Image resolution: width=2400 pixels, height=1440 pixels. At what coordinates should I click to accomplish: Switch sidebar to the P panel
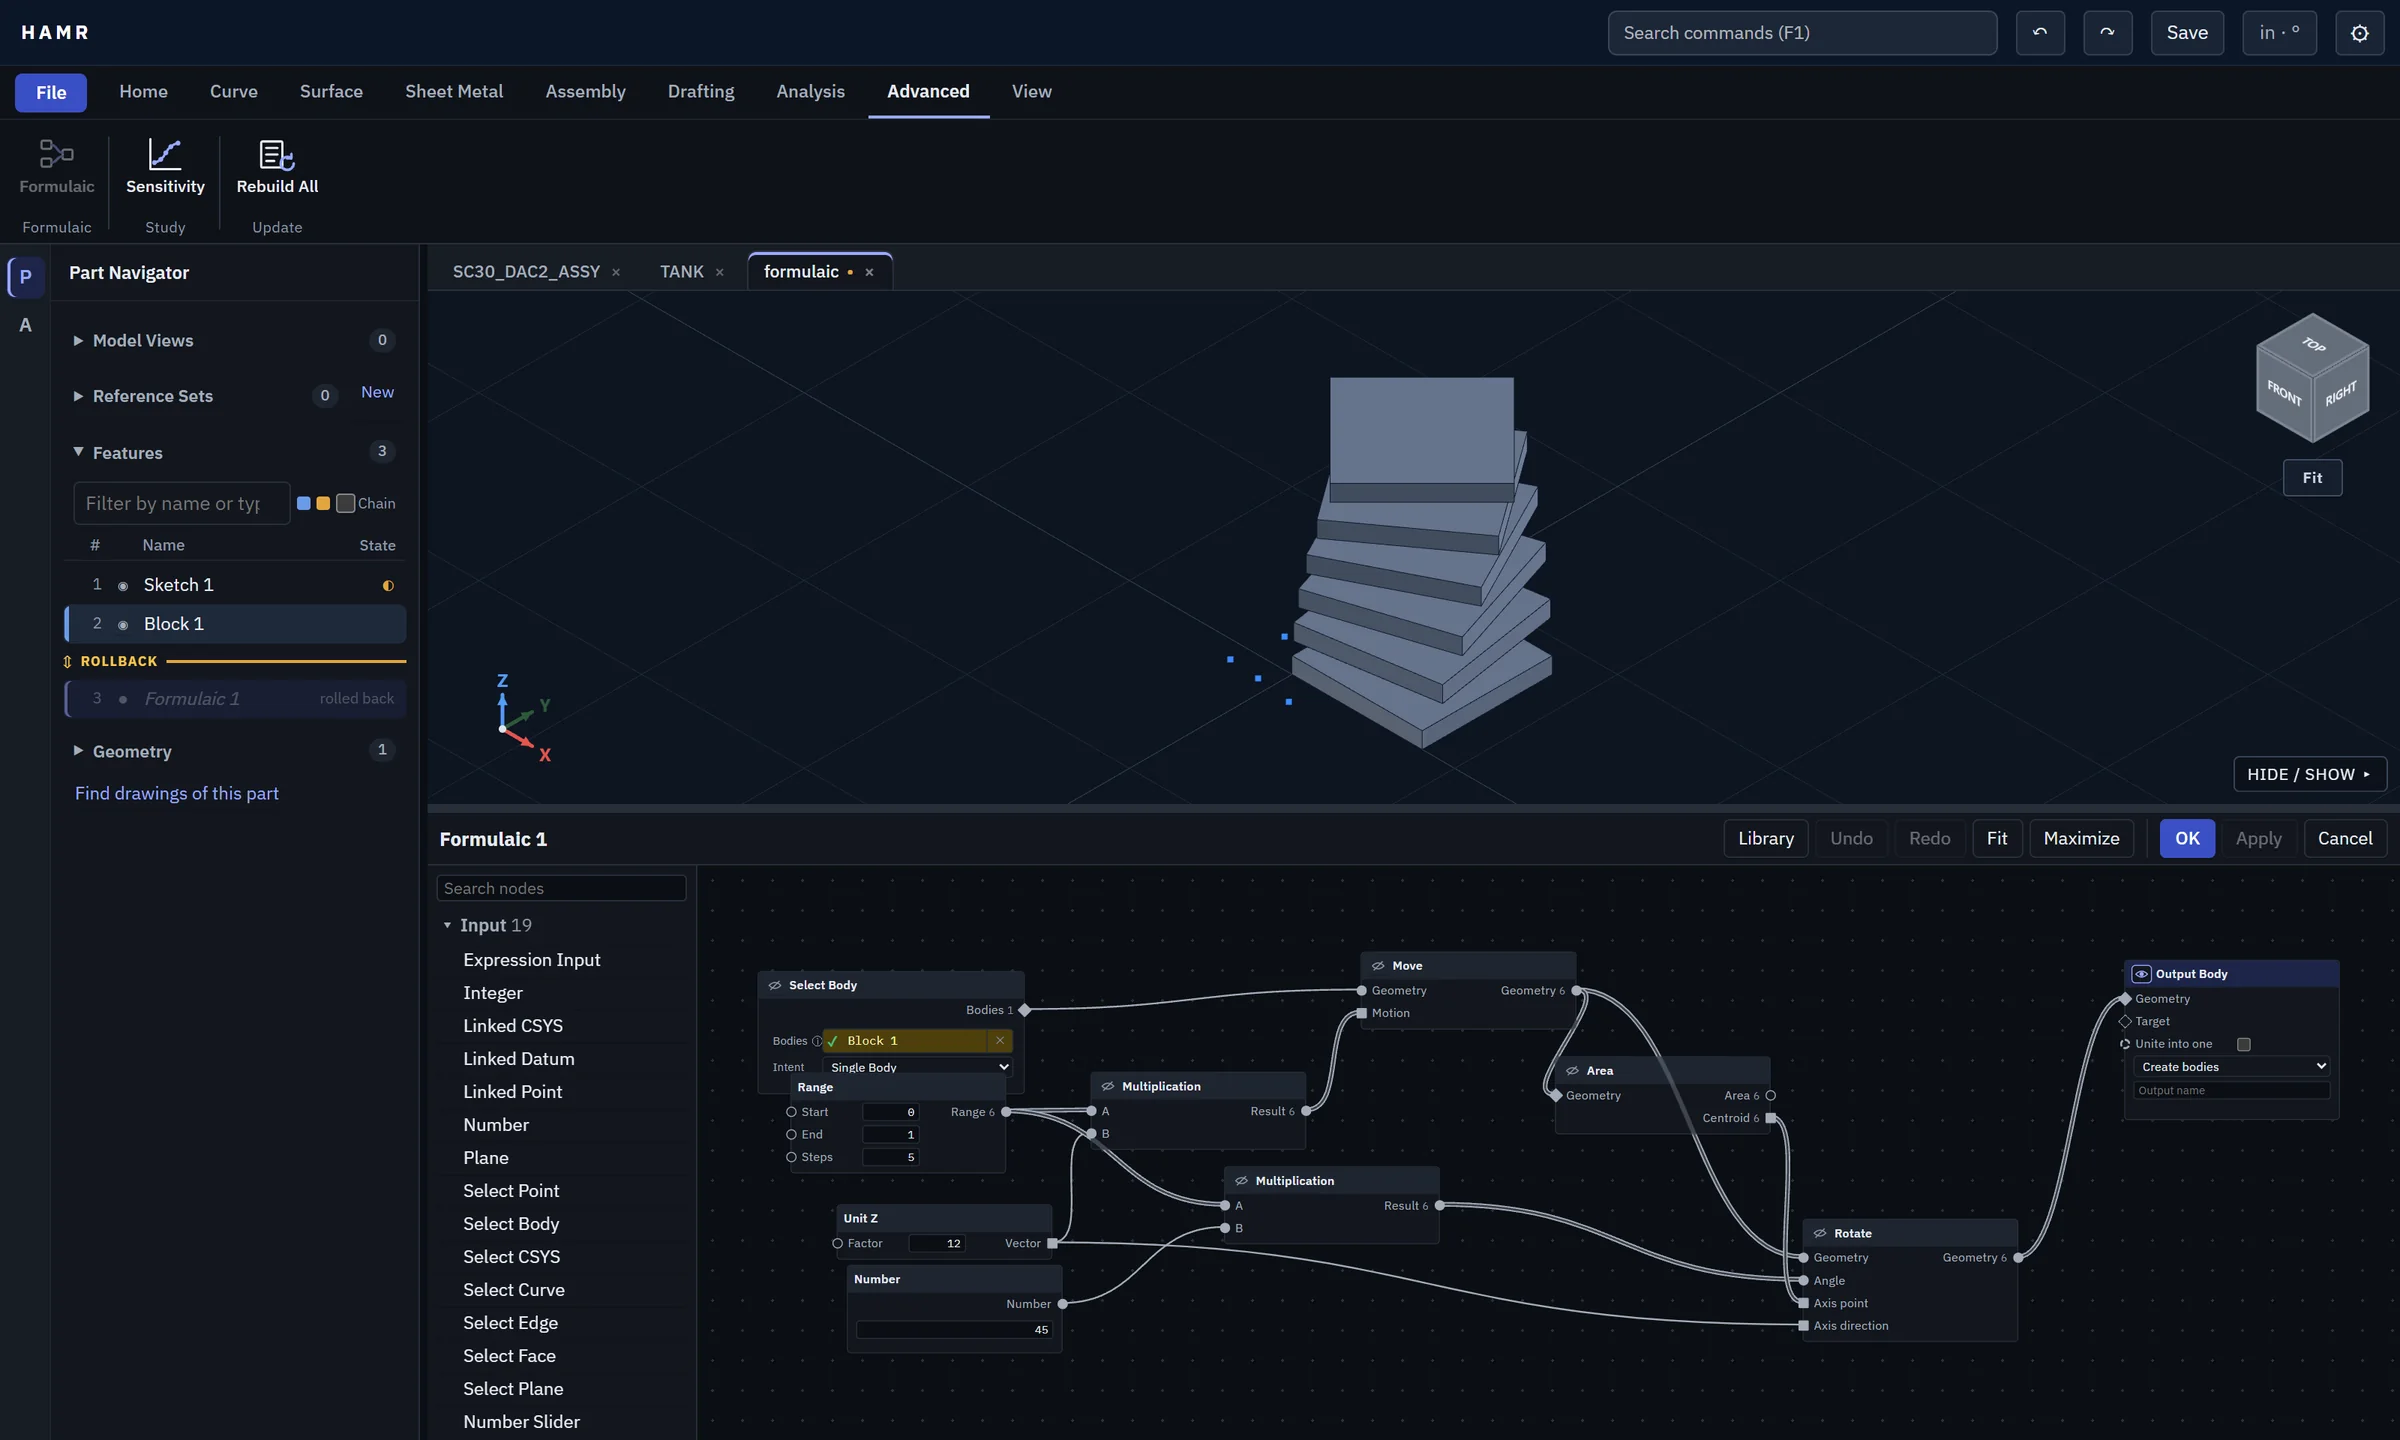[x=26, y=277]
